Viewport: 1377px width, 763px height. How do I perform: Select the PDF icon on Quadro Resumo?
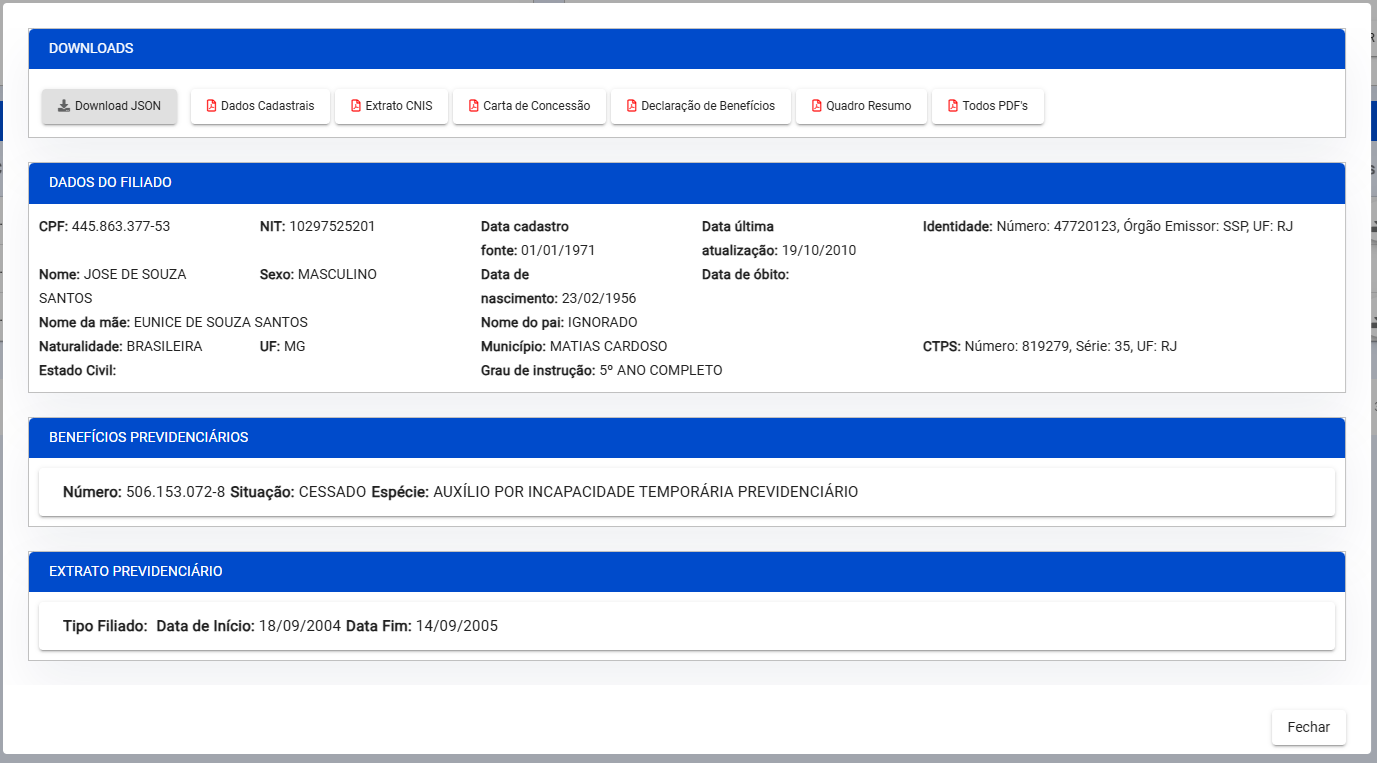(x=816, y=106)
